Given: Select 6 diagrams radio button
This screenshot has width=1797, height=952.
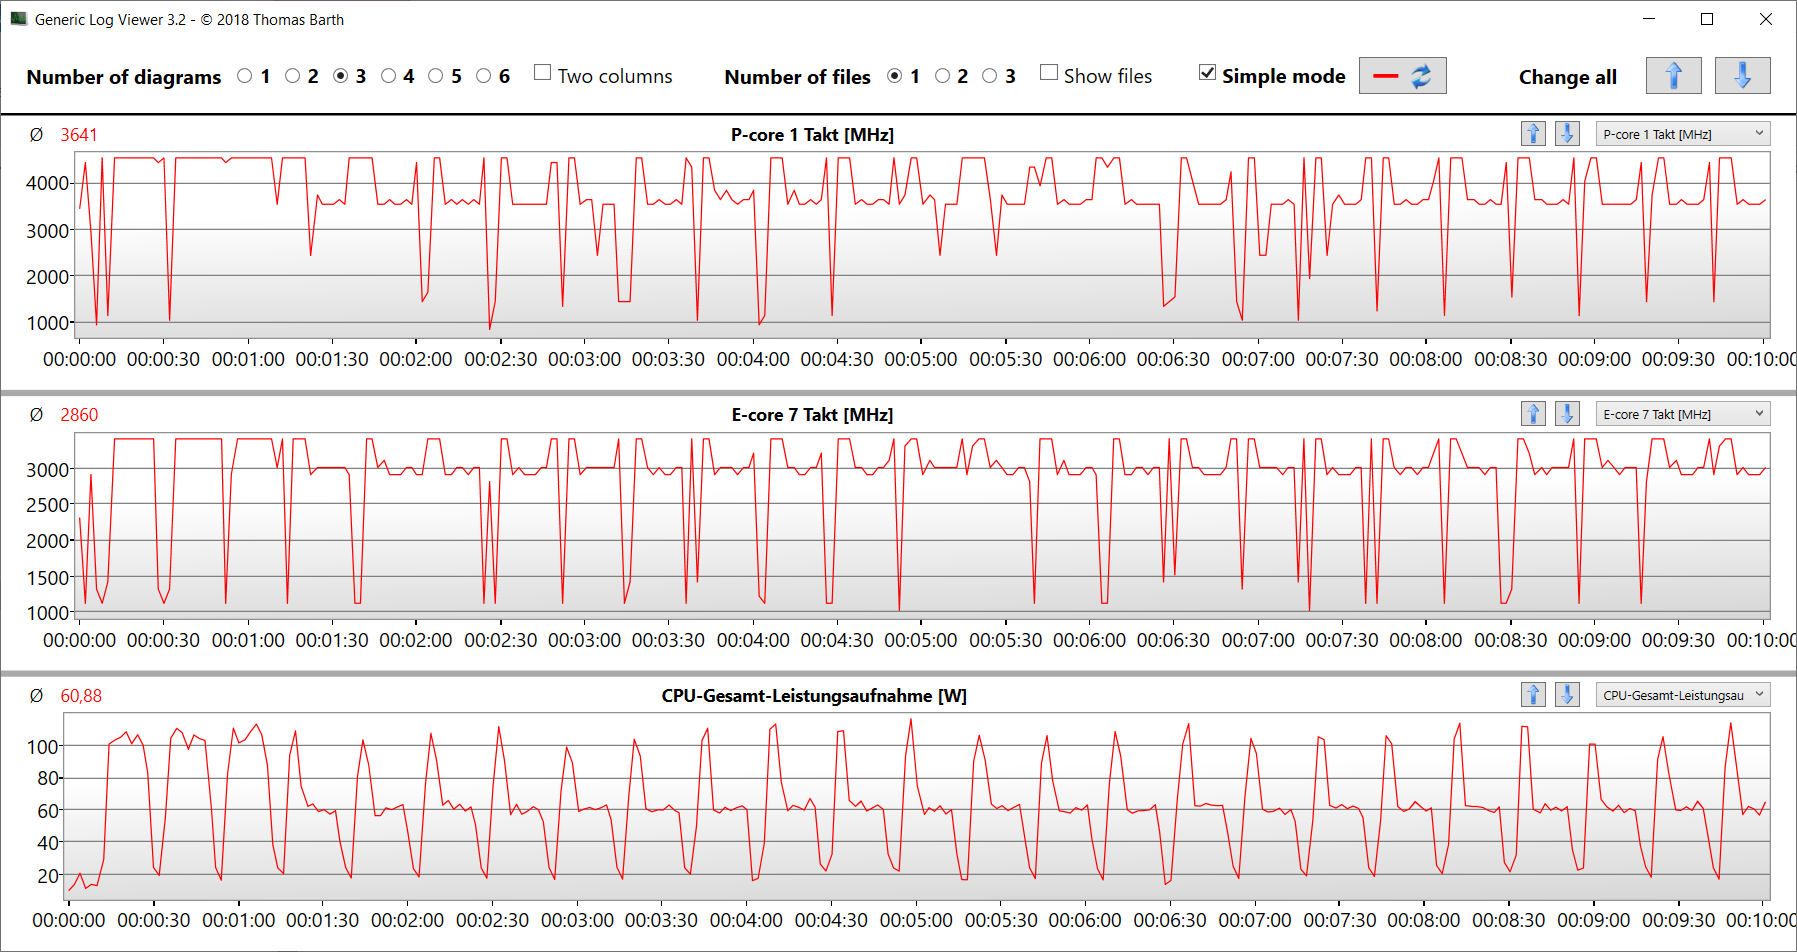Looking at the screenshot, I should click(x=484, y=76).
